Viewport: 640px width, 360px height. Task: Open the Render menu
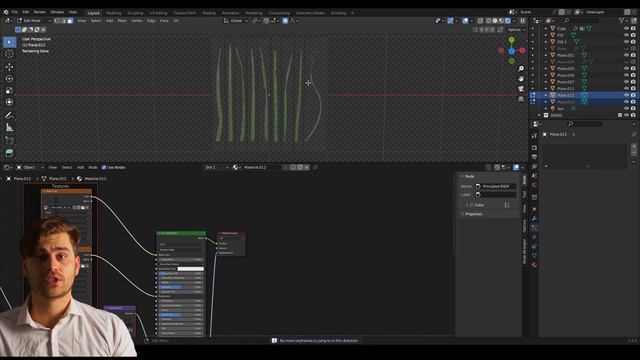click(40, 12)
